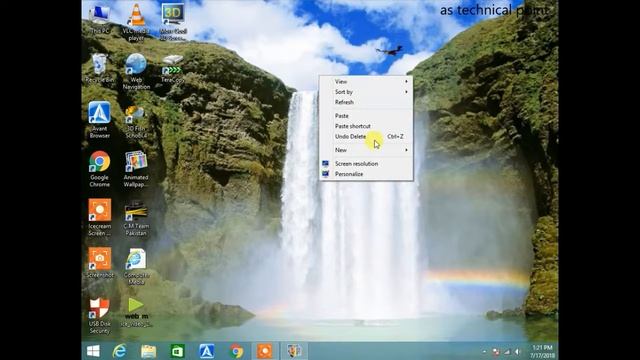Viewport: 640px width, 360px height.
Task: Select the Animated Wallpaper shortcut
Action: click(x=136, y=169)
